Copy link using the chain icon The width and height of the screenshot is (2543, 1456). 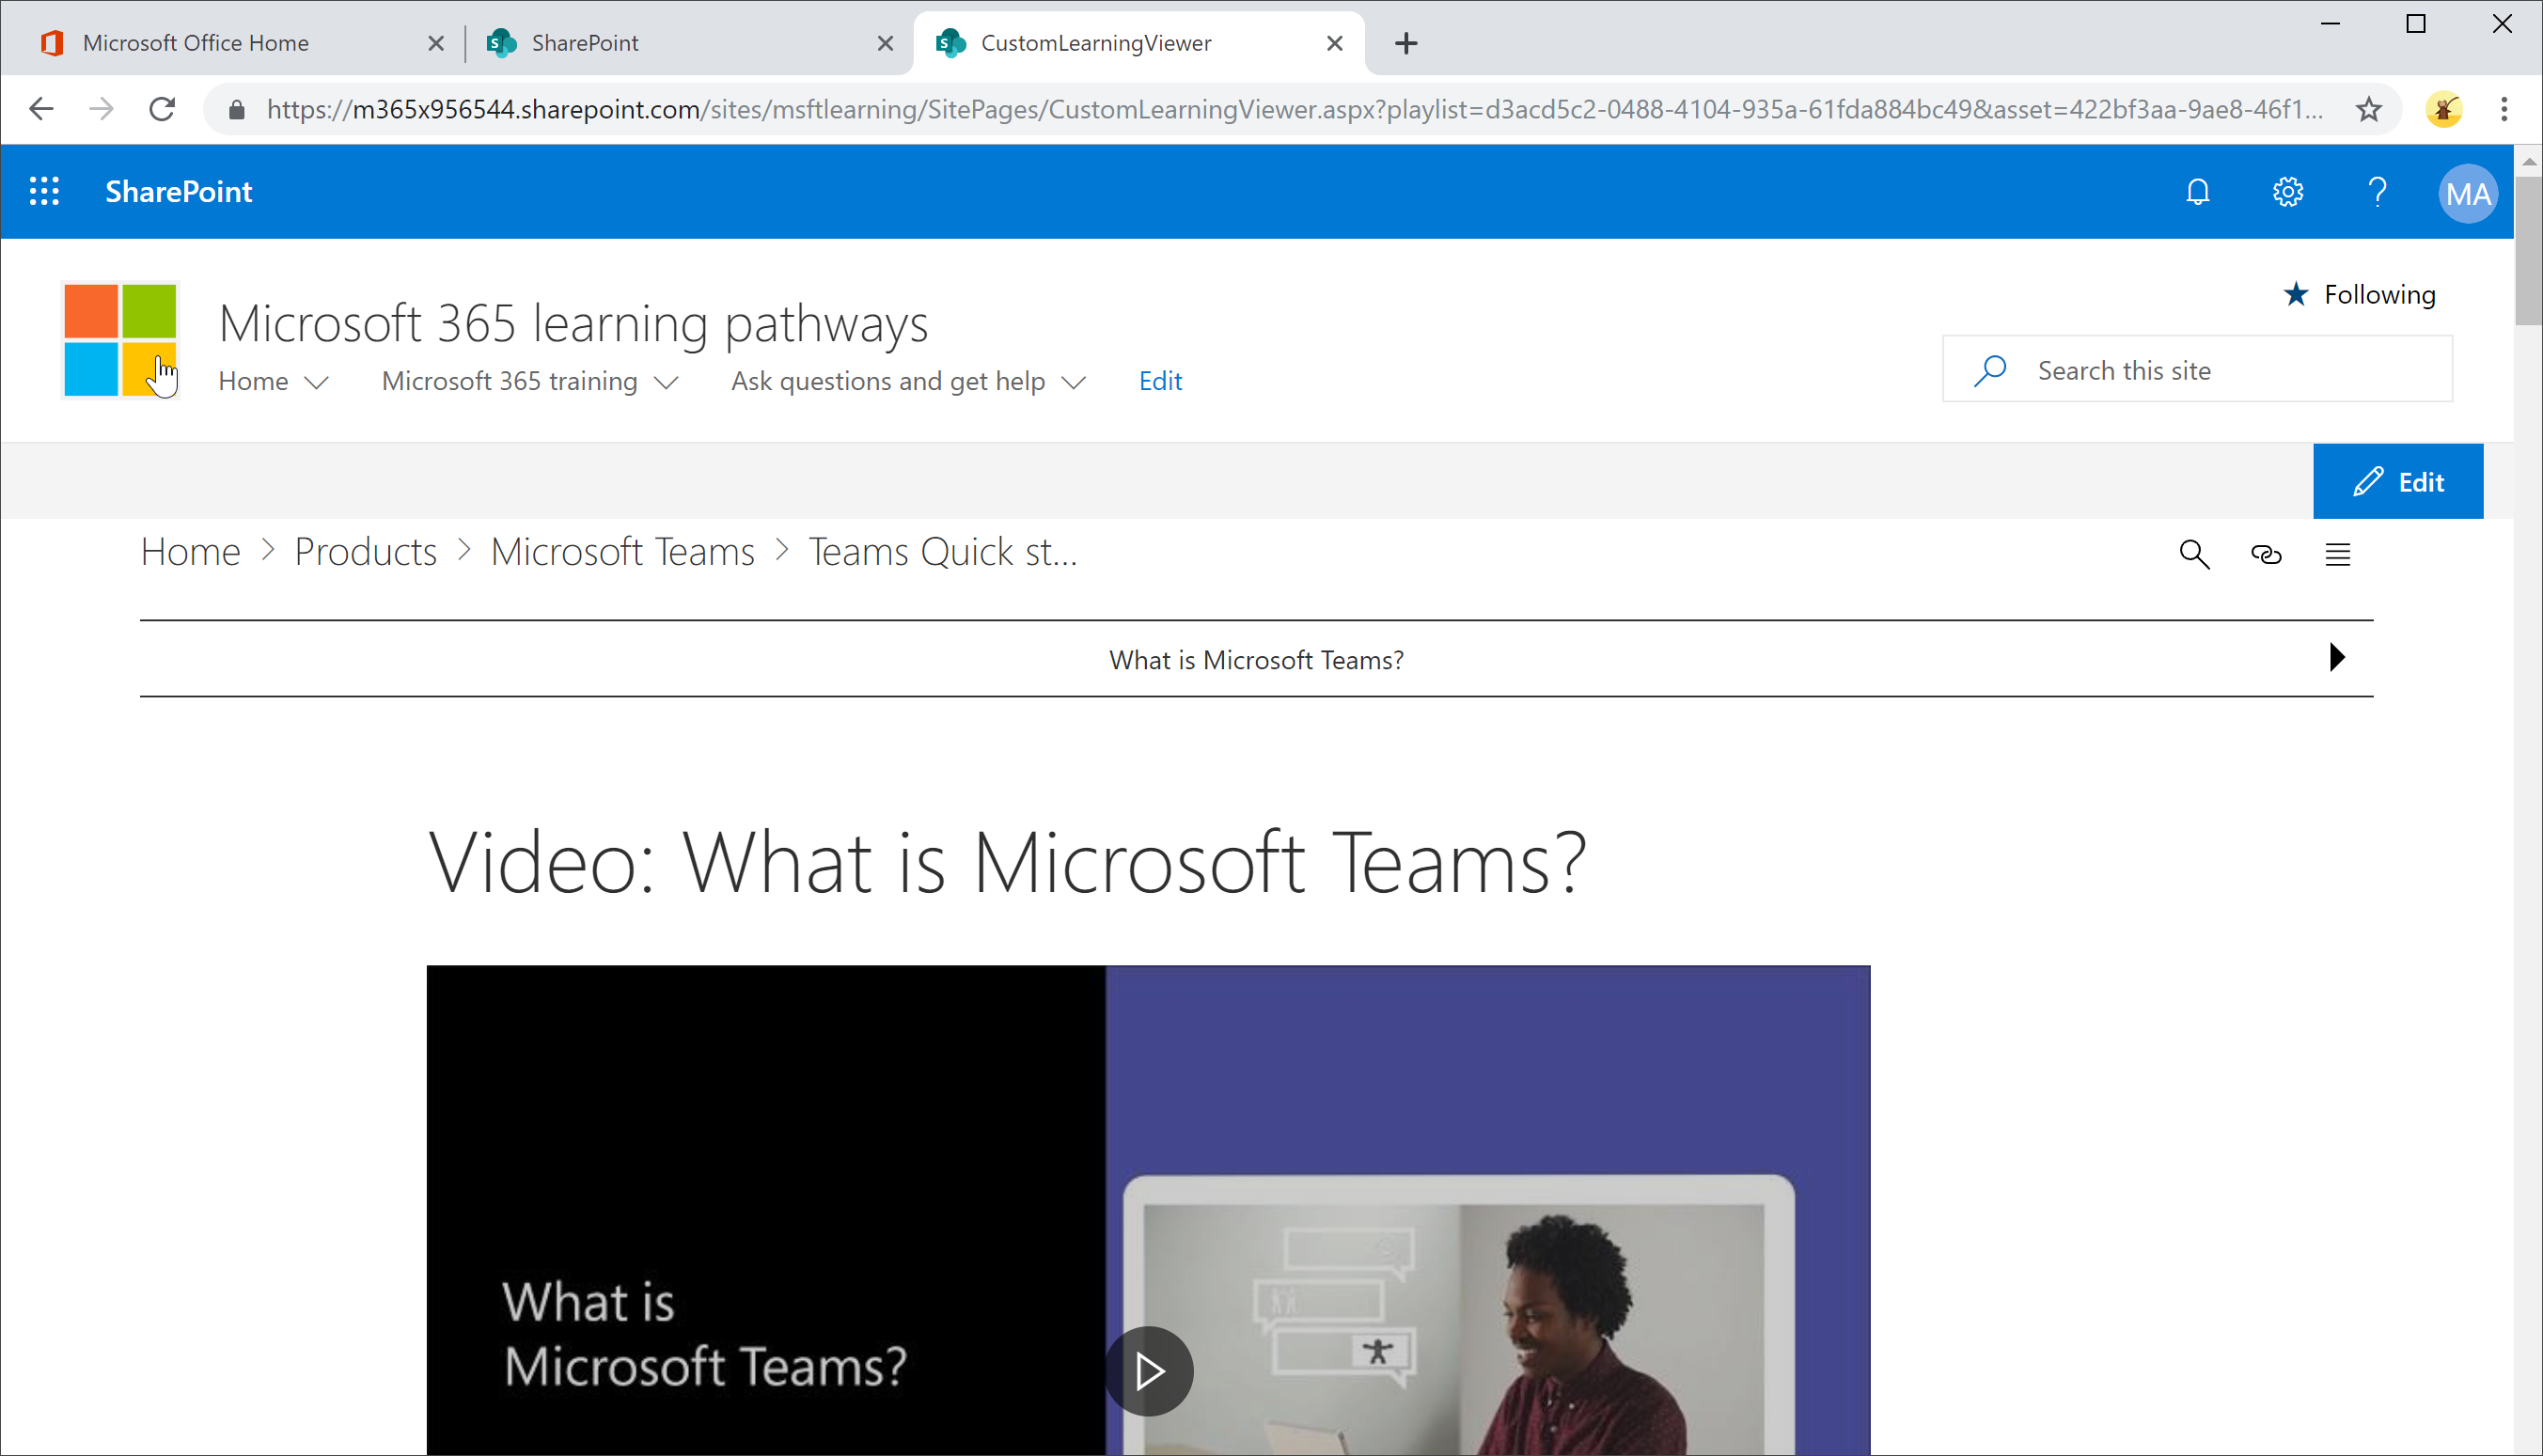2266,554
